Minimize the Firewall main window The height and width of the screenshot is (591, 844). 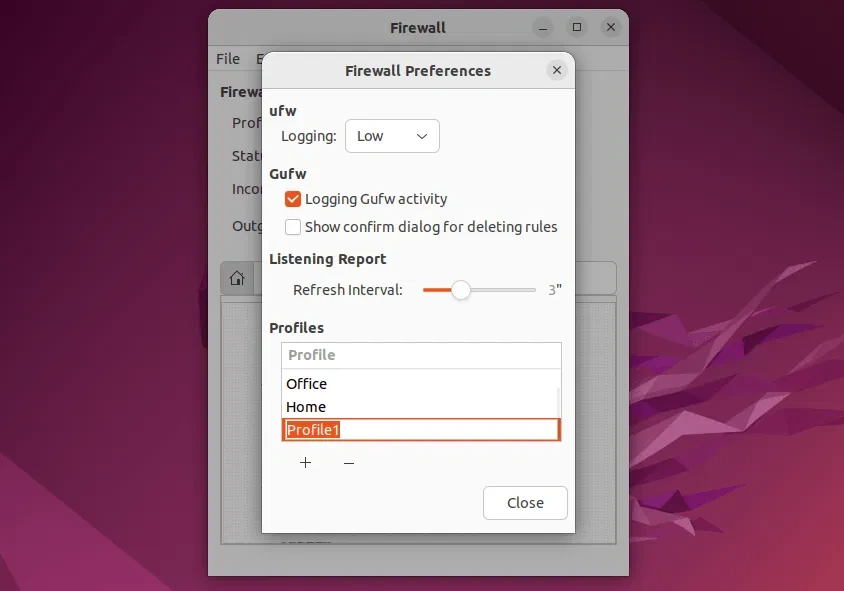[542, 27]
